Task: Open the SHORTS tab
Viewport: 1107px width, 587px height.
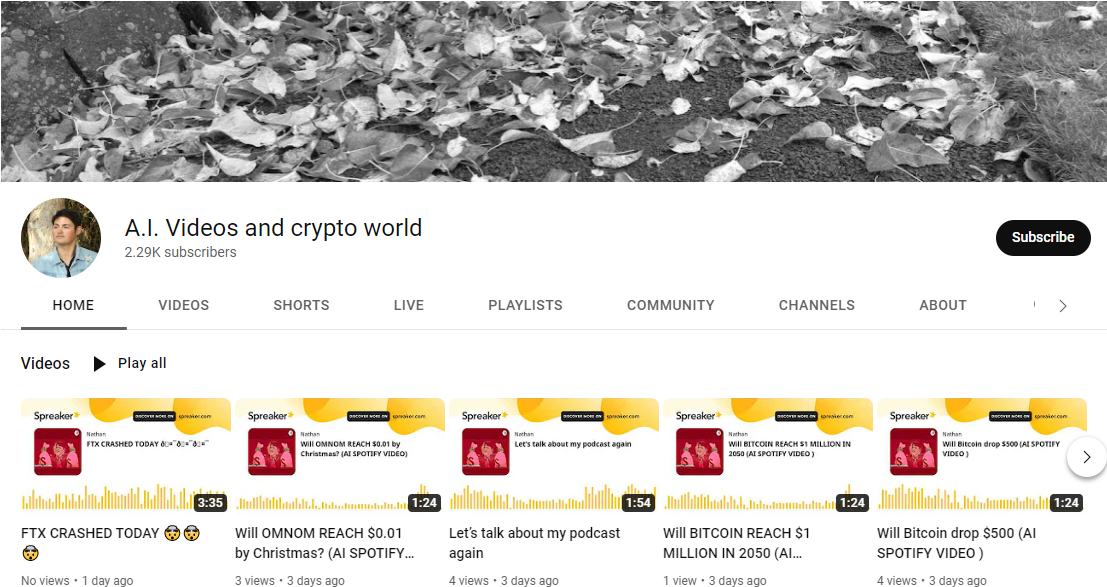Action: 301,305
